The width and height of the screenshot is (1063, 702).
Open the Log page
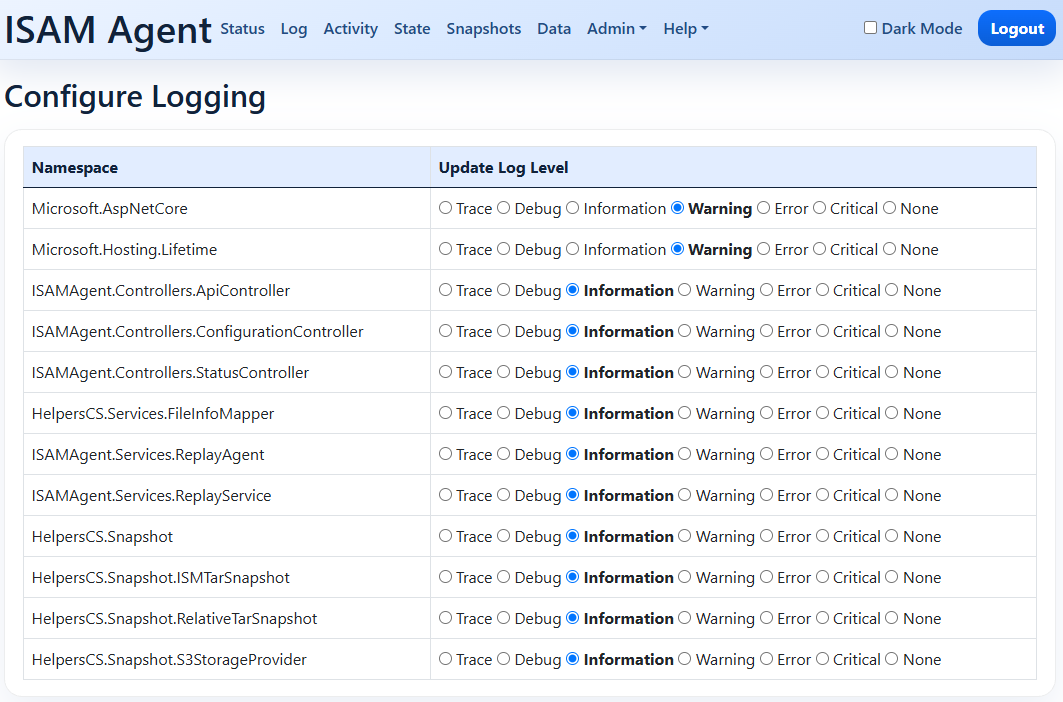pyautogui.click(x=294, y=28)
